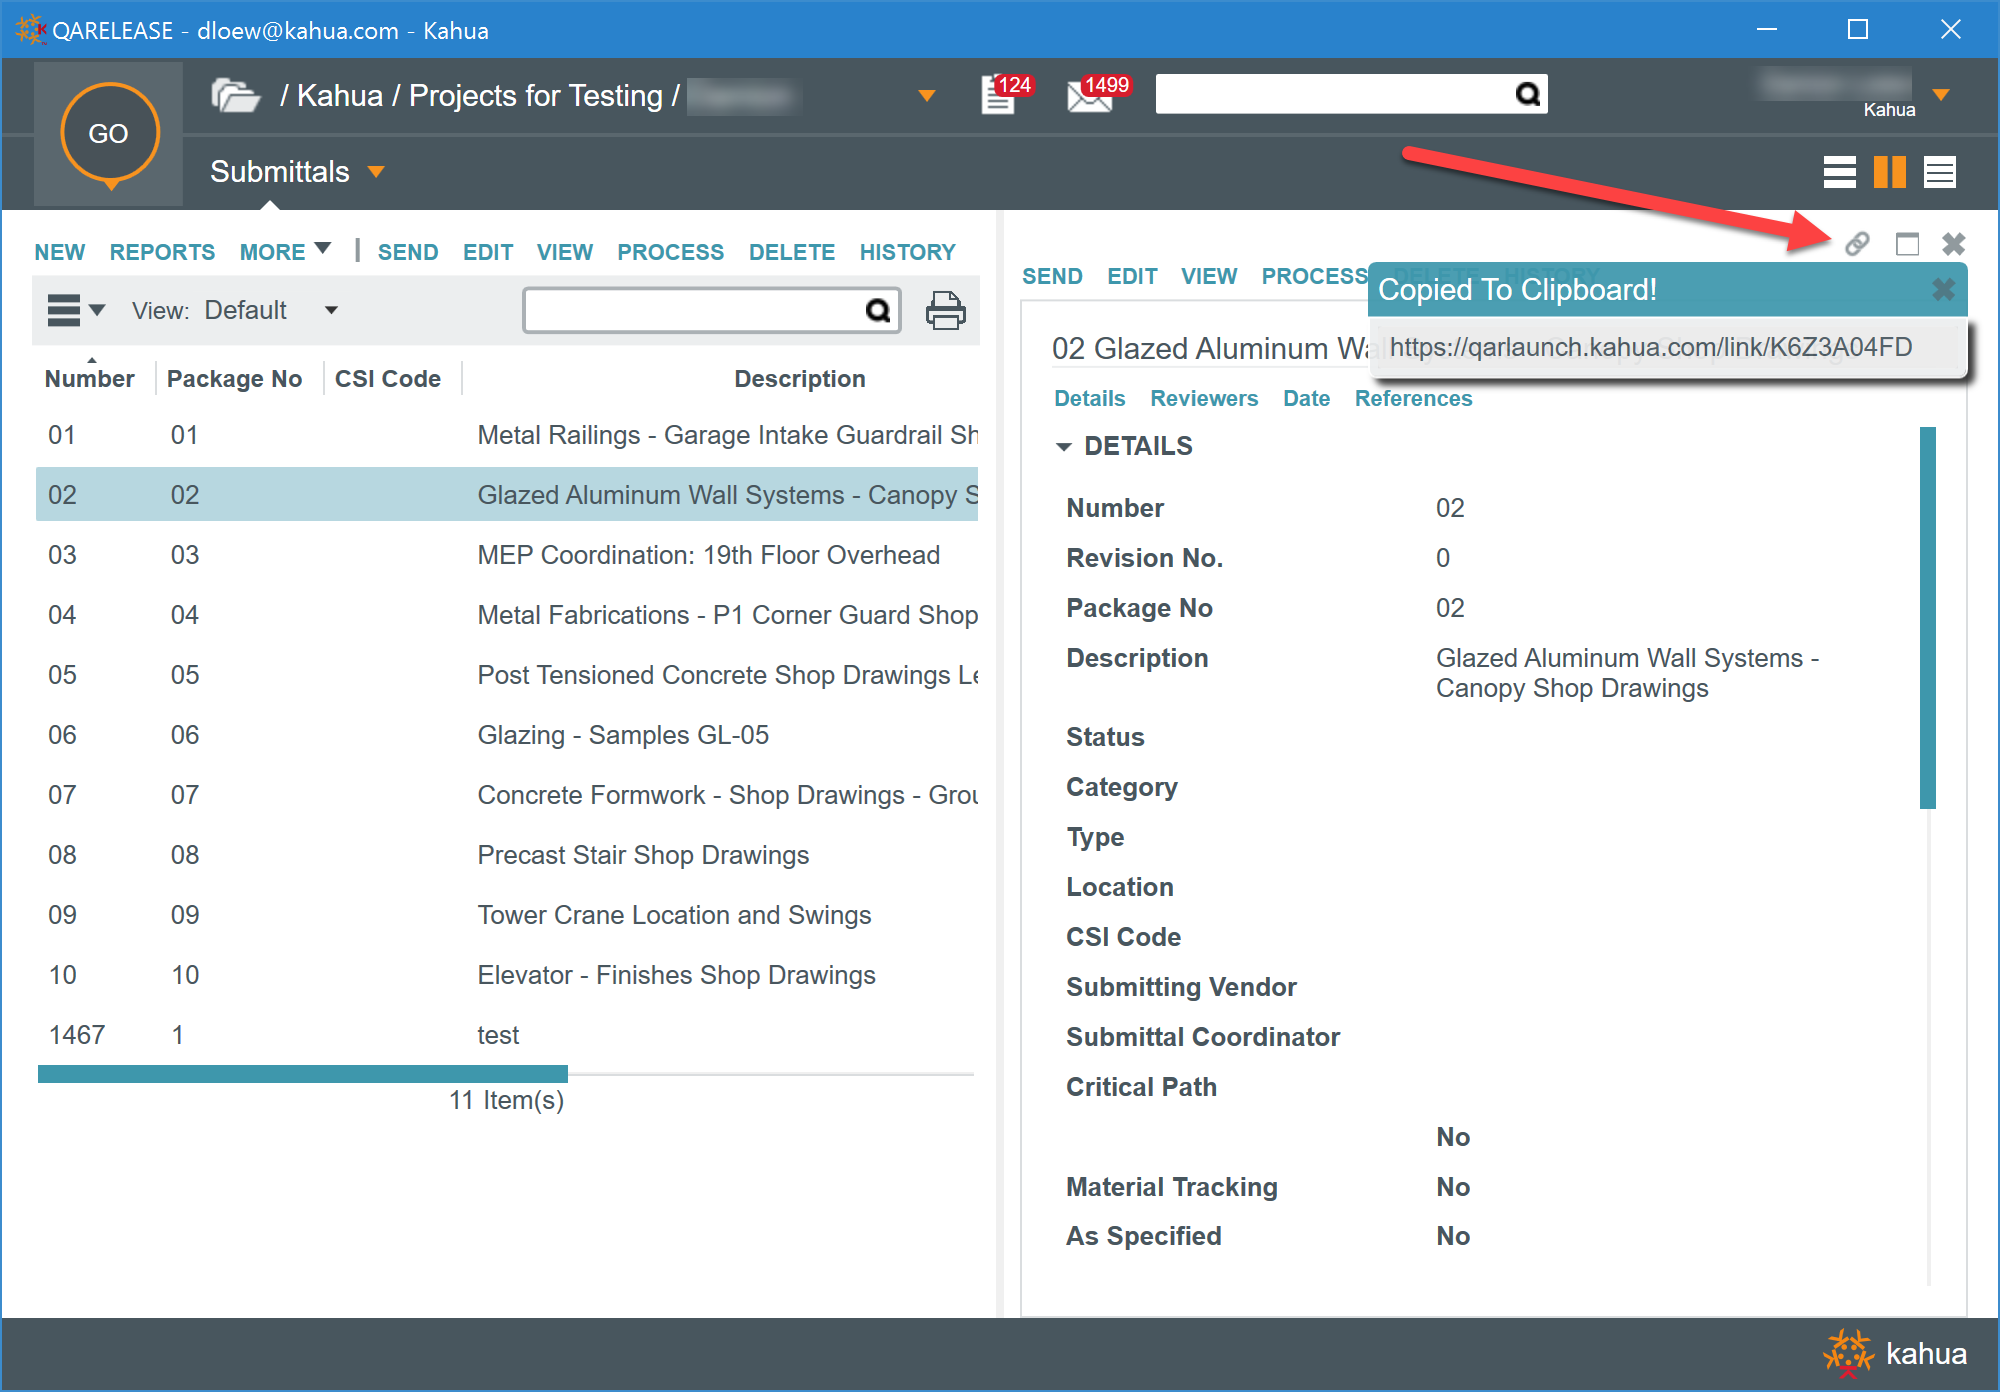Switch to the full list layout icon

coord(1839,172)
